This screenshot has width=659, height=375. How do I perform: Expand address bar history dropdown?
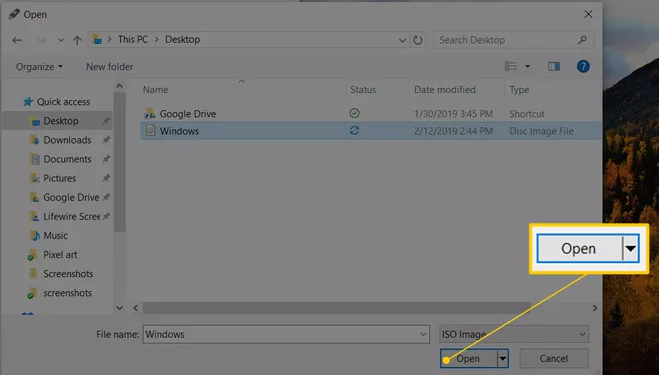pos(402,40)
